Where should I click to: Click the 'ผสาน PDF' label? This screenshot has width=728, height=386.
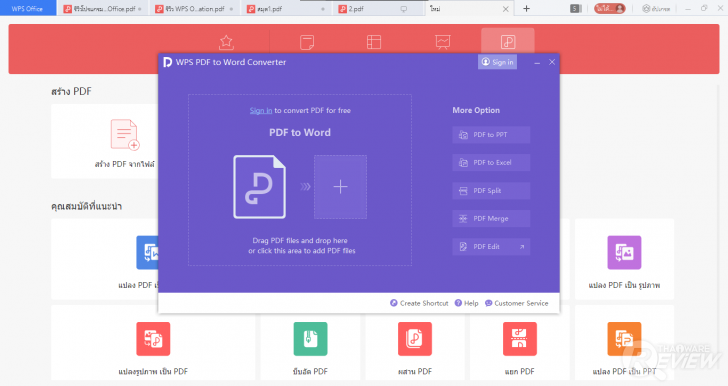(x=415, y=372)
